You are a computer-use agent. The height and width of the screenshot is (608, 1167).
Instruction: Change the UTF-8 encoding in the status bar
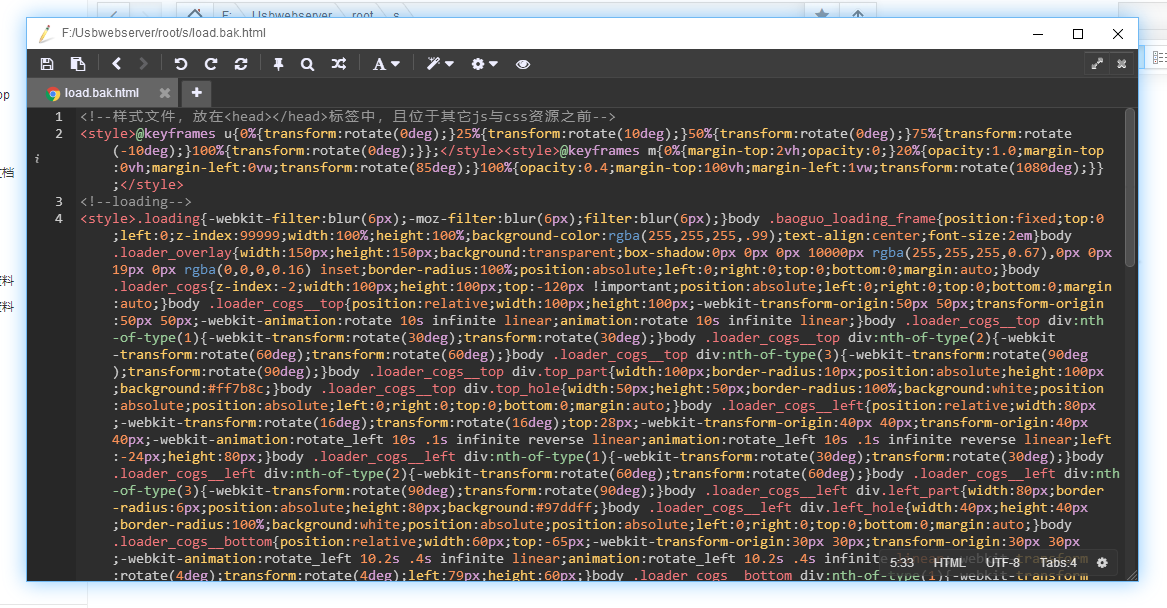coord(1003,563)
